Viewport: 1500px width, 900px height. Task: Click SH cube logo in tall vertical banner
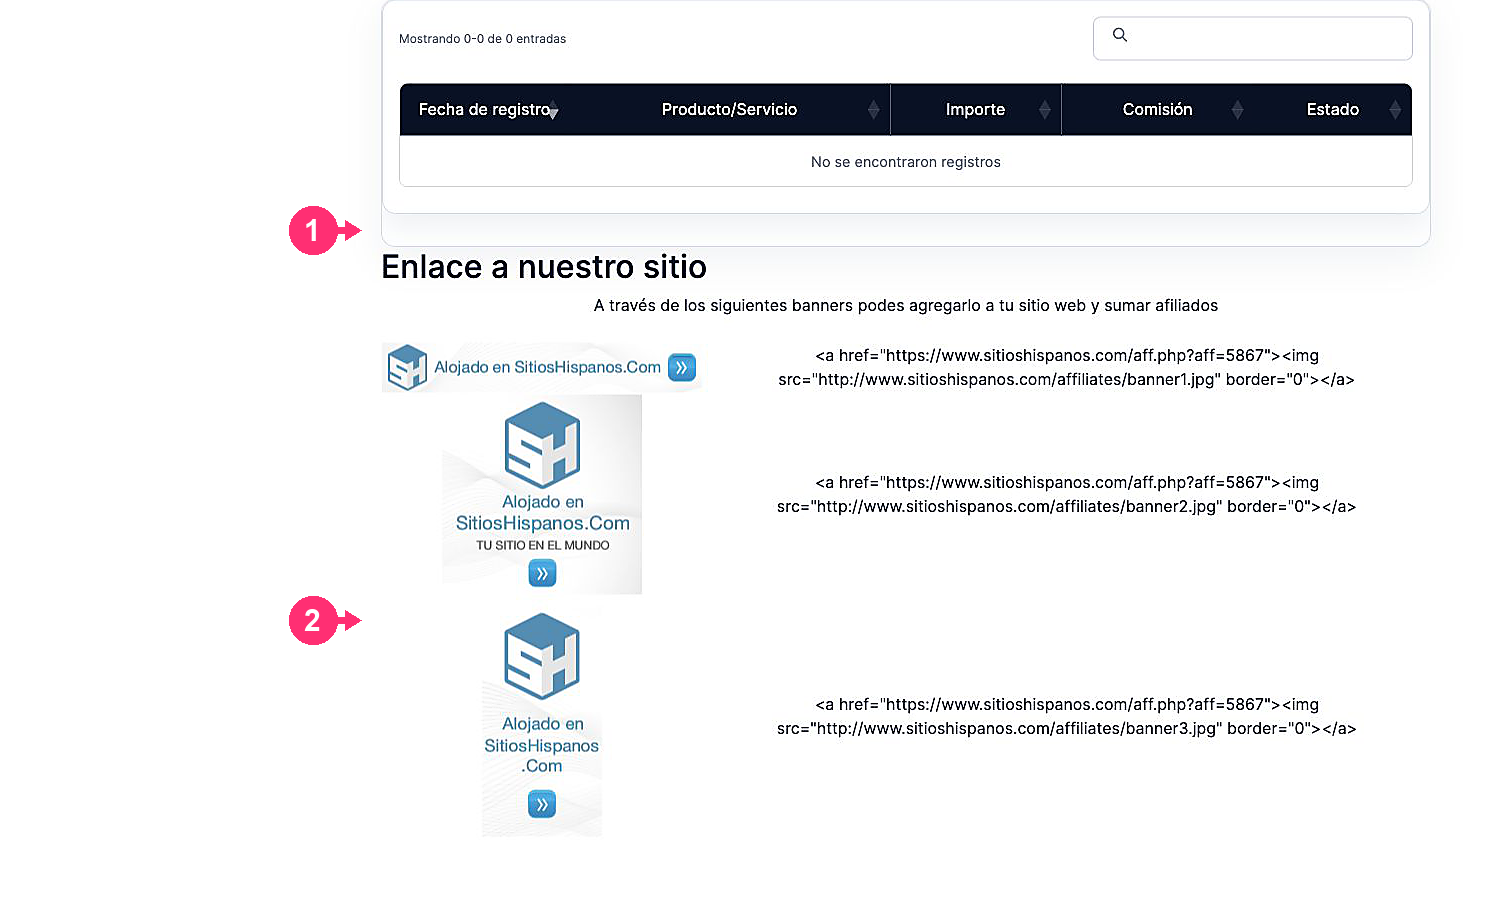pyautogui.click(x=542, y=656)
